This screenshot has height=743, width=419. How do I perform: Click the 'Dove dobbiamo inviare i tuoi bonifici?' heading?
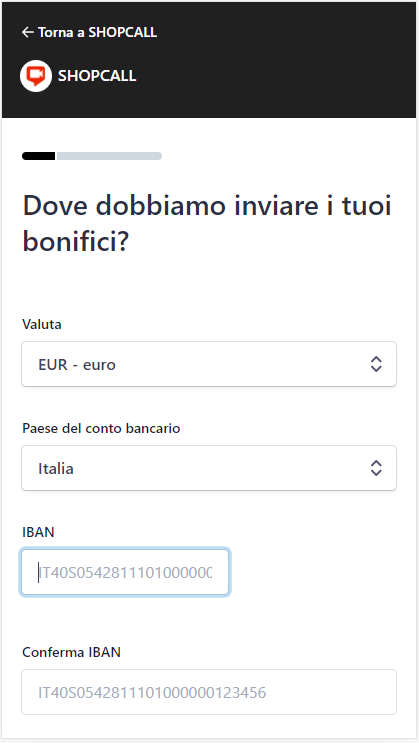pos(208,224)
